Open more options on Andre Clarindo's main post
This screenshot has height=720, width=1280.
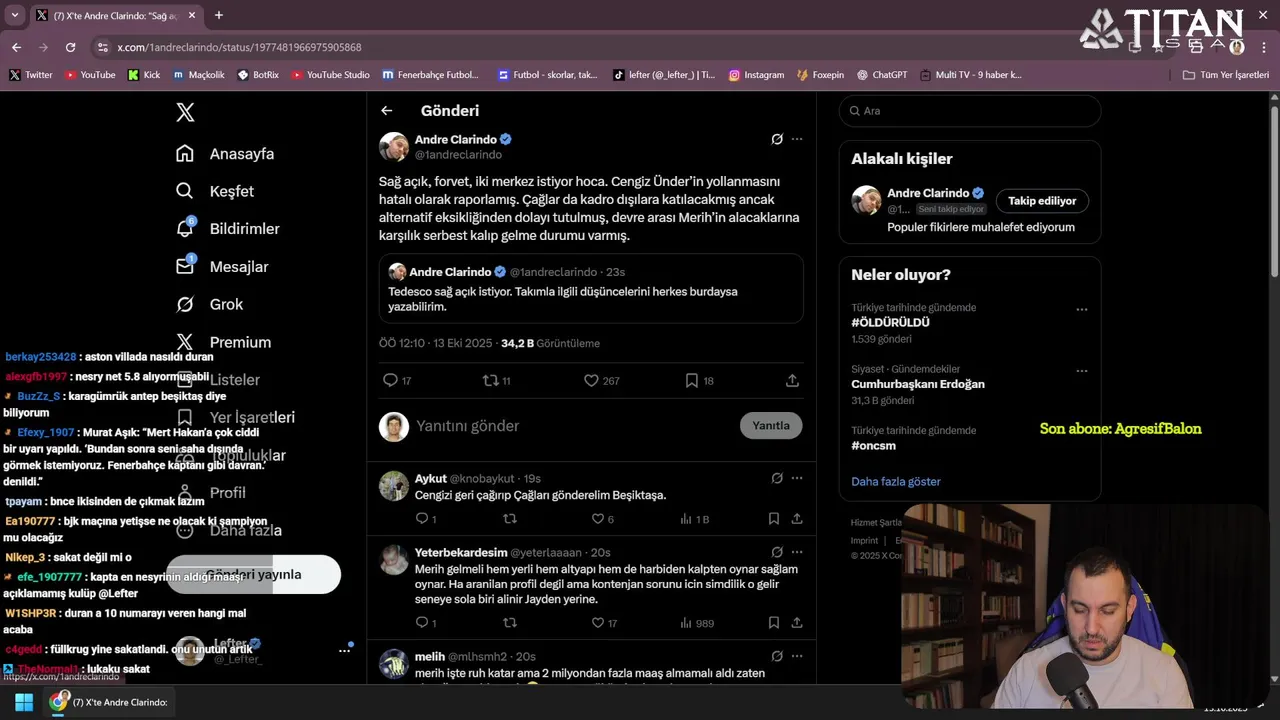coord(797,139)
